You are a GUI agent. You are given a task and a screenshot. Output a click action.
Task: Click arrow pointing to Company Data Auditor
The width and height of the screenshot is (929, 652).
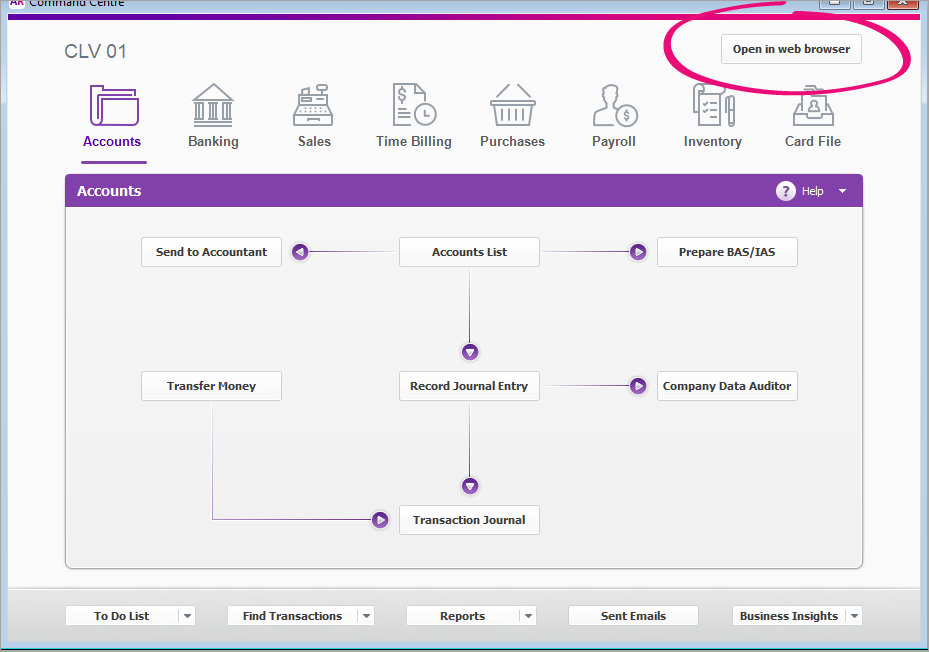[638, 386]
